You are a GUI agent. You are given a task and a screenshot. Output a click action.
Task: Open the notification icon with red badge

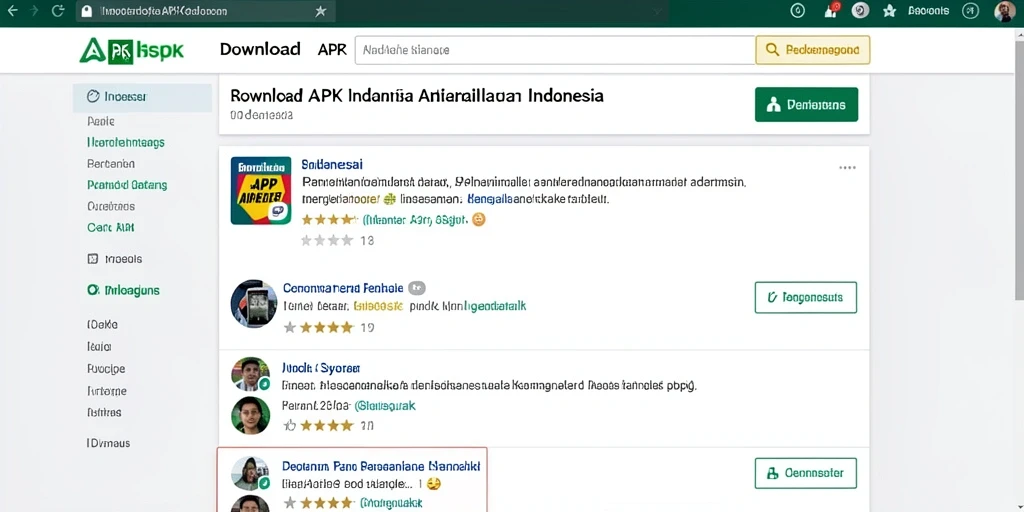click(831, 10)
